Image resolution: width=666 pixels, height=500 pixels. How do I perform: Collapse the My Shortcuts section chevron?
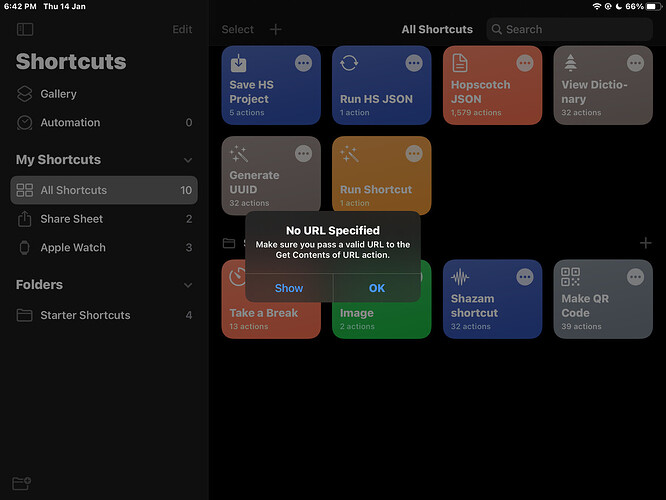(x=188, y=160)
